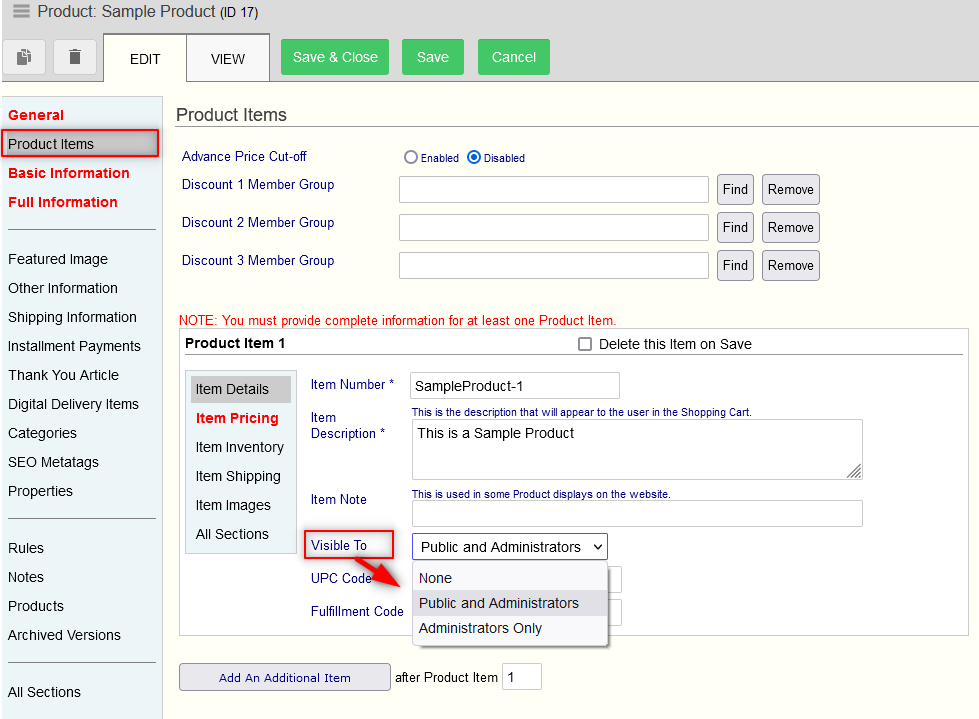
Task: Choose None in Visible To list
Action: pos(510,578)
